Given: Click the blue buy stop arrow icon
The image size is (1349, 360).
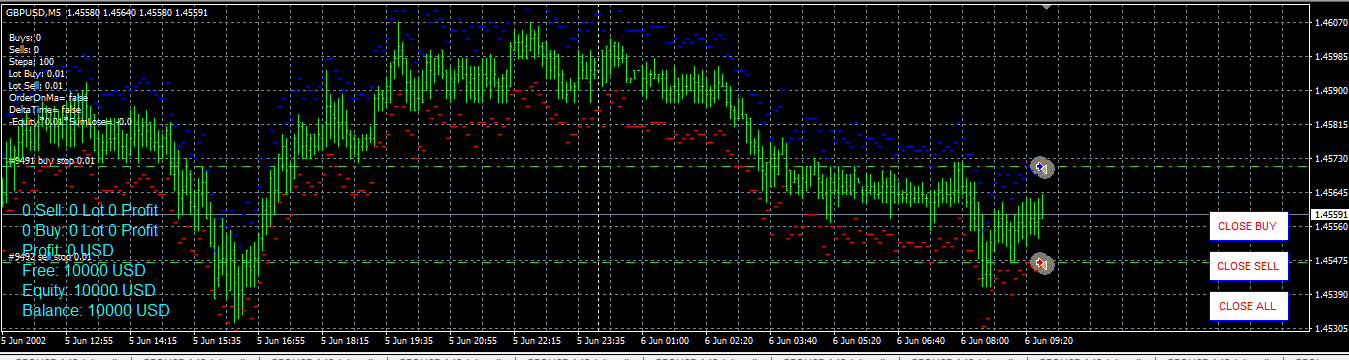Looking at the screenshot, I should pyautogui.click(x=1042, y=167).
